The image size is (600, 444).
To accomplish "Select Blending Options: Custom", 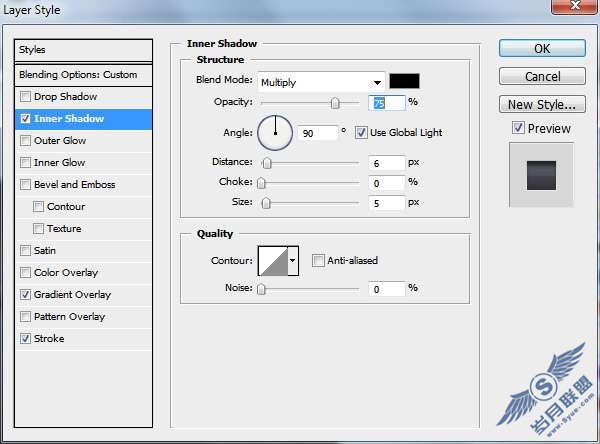I will point(83,75).
